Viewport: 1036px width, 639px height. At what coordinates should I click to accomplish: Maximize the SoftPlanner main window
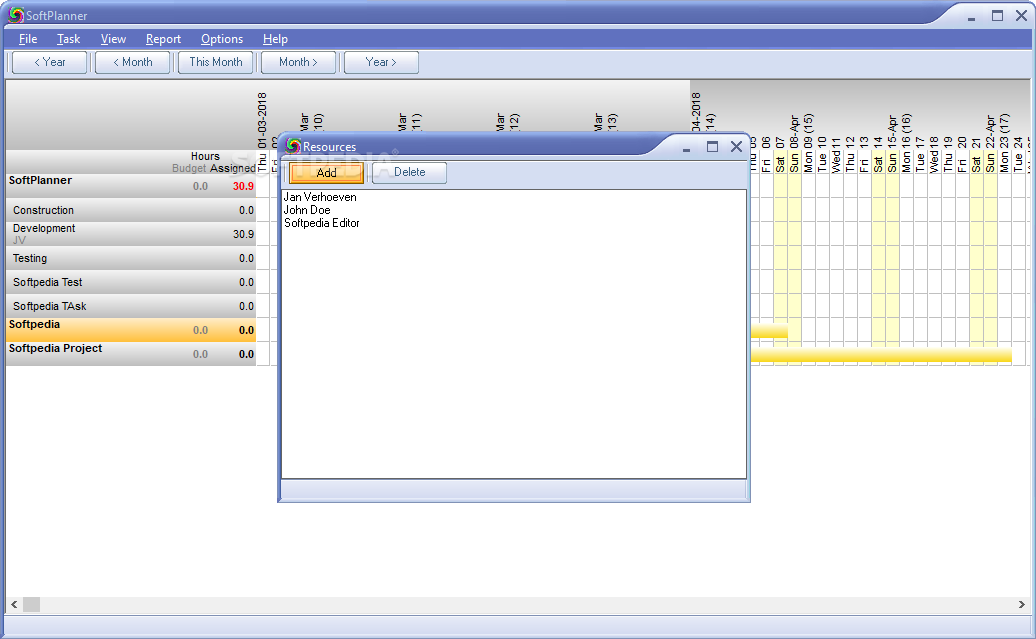(998, 16)
